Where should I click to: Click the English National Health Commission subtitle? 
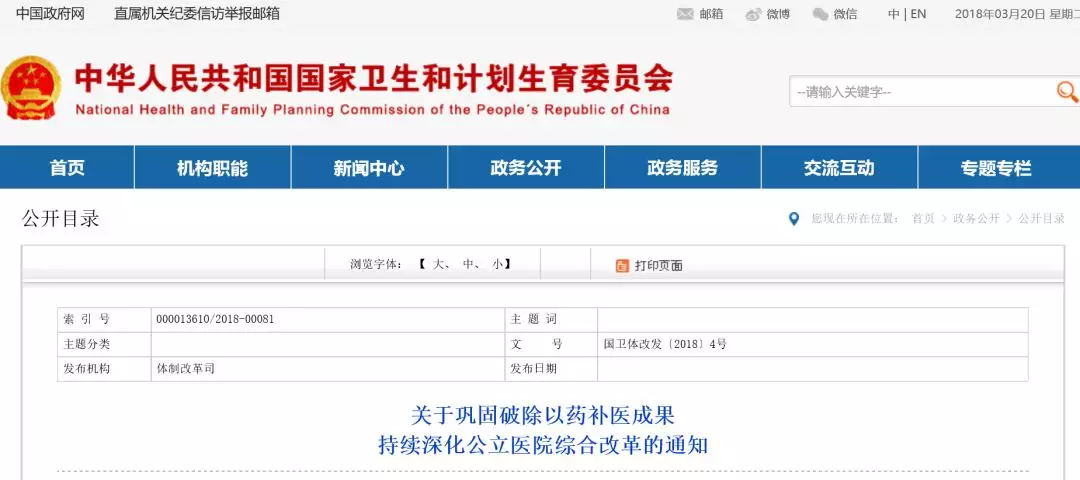[372, 109]
